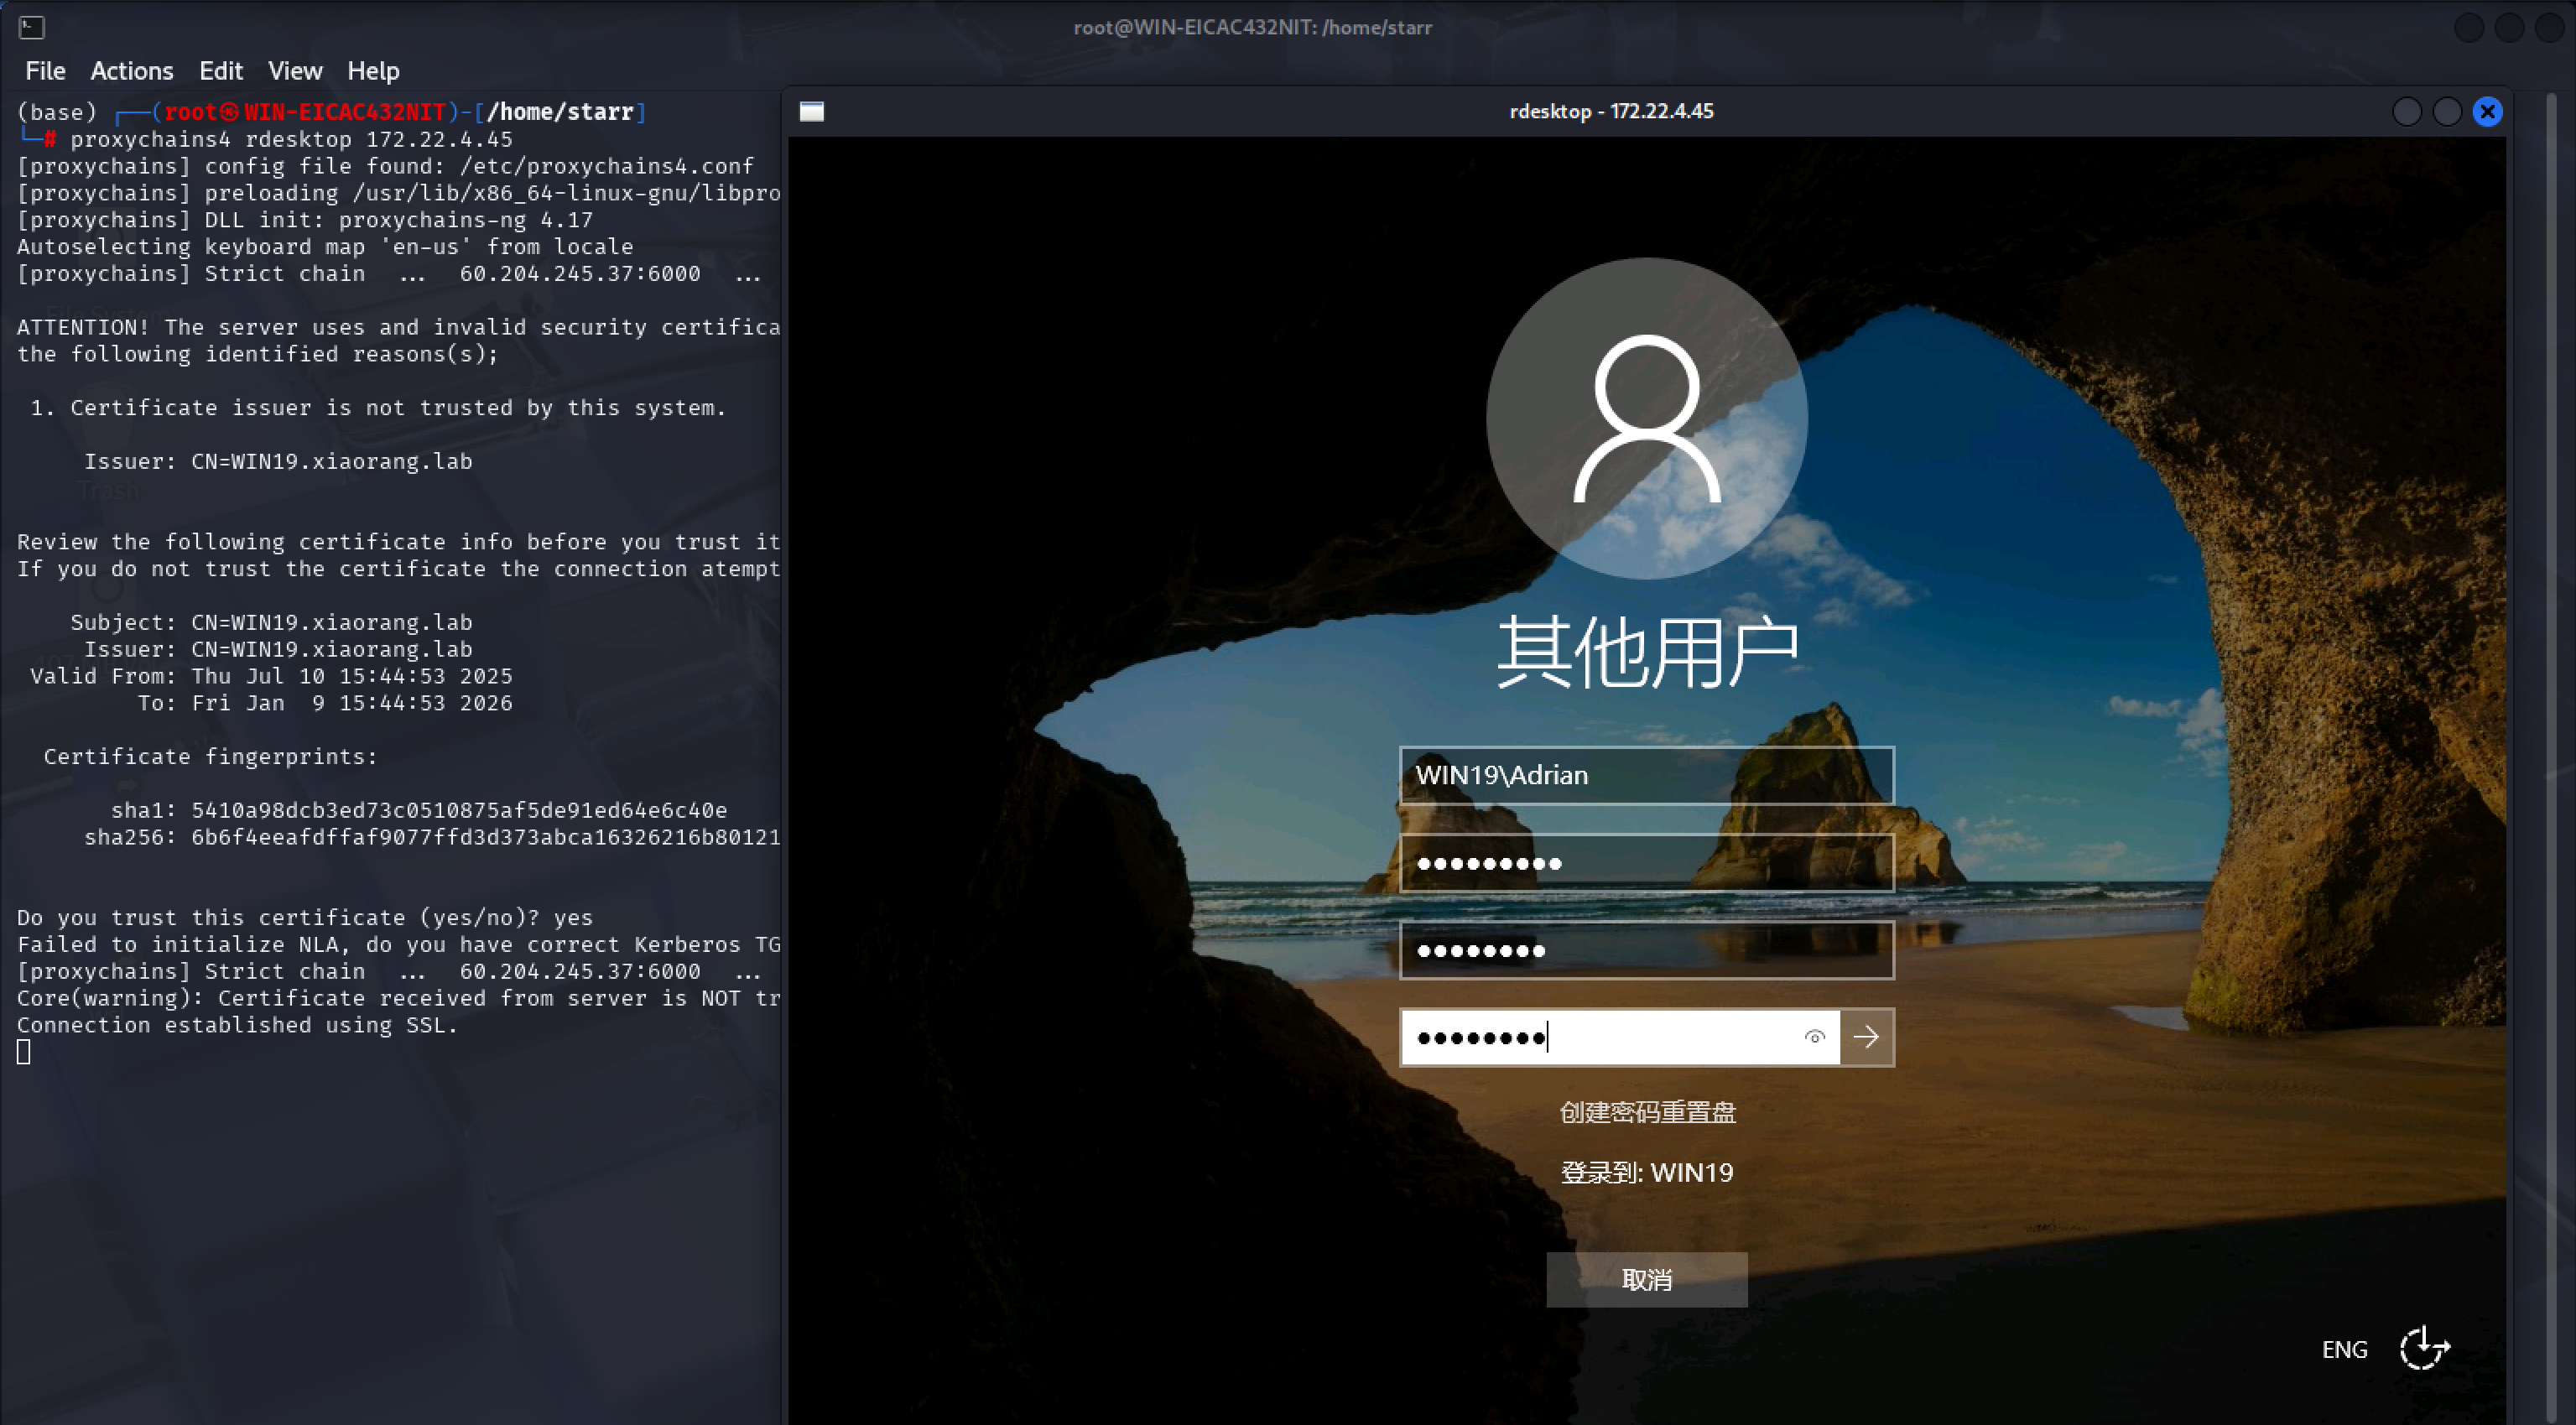Click the username field WIN19\Adrian

(x=1646, y=775)
